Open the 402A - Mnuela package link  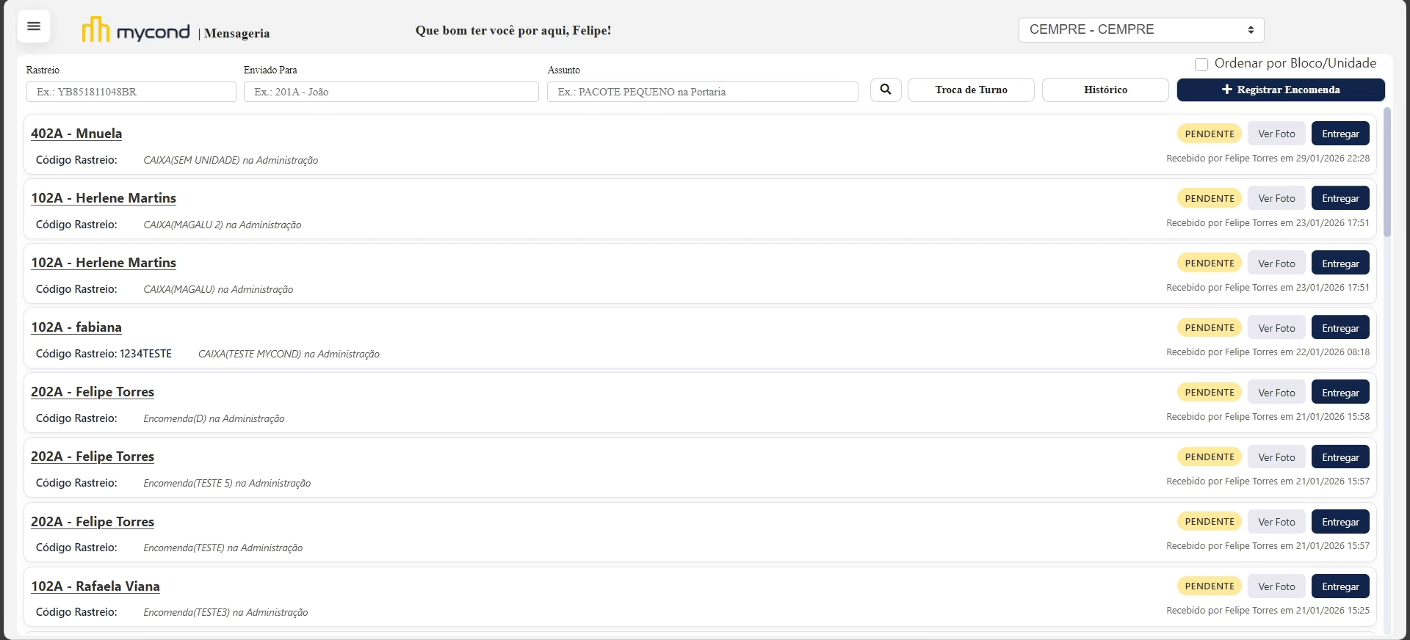click(x=76, y=134)
